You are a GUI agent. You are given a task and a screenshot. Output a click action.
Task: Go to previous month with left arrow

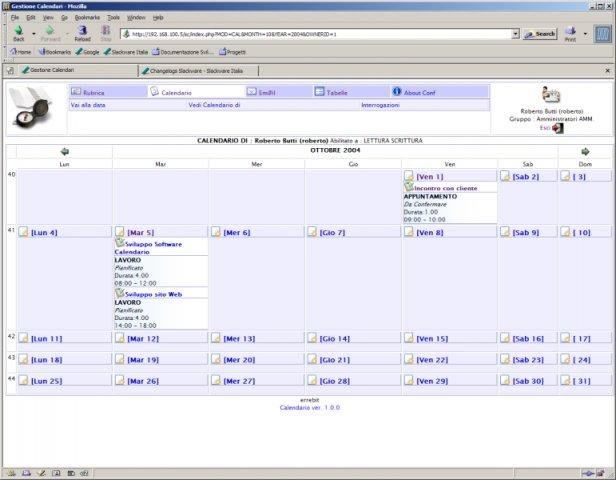[x=65, y=152]
